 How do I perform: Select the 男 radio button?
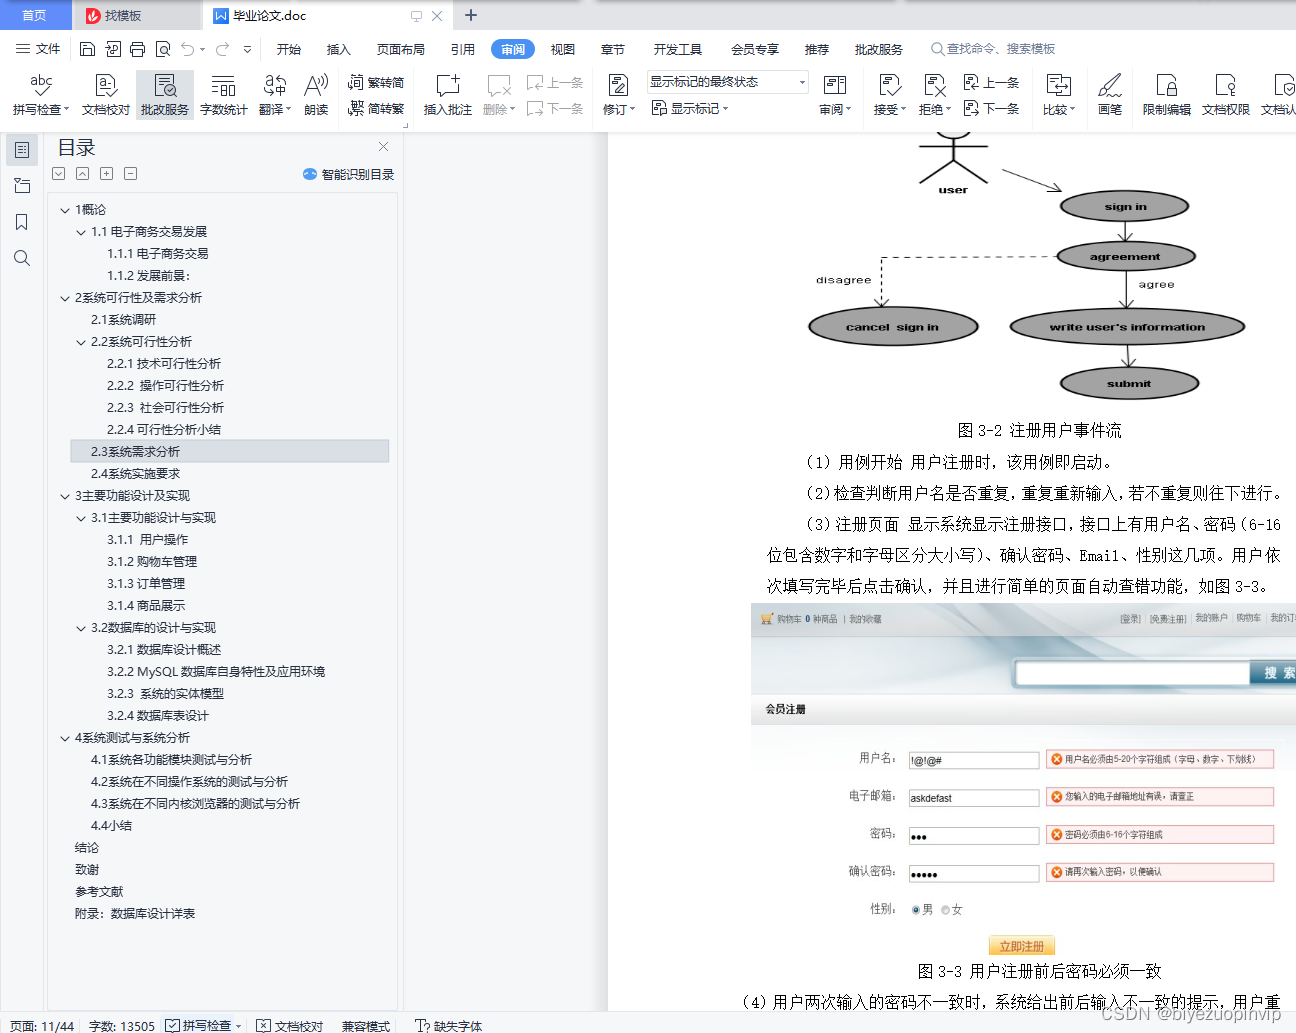916,910
